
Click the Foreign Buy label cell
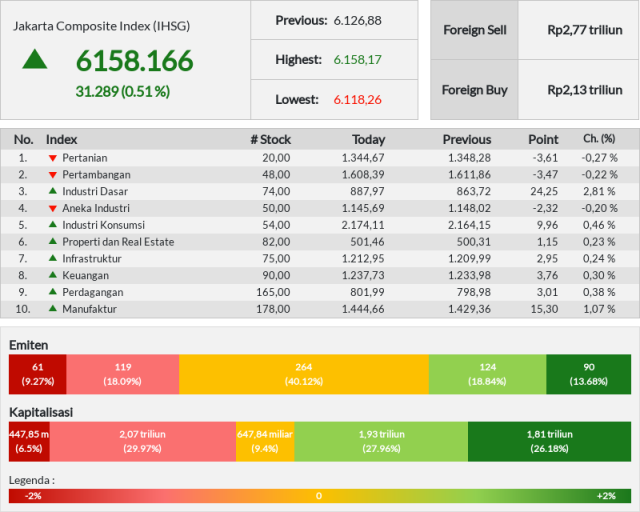point(474,90)
